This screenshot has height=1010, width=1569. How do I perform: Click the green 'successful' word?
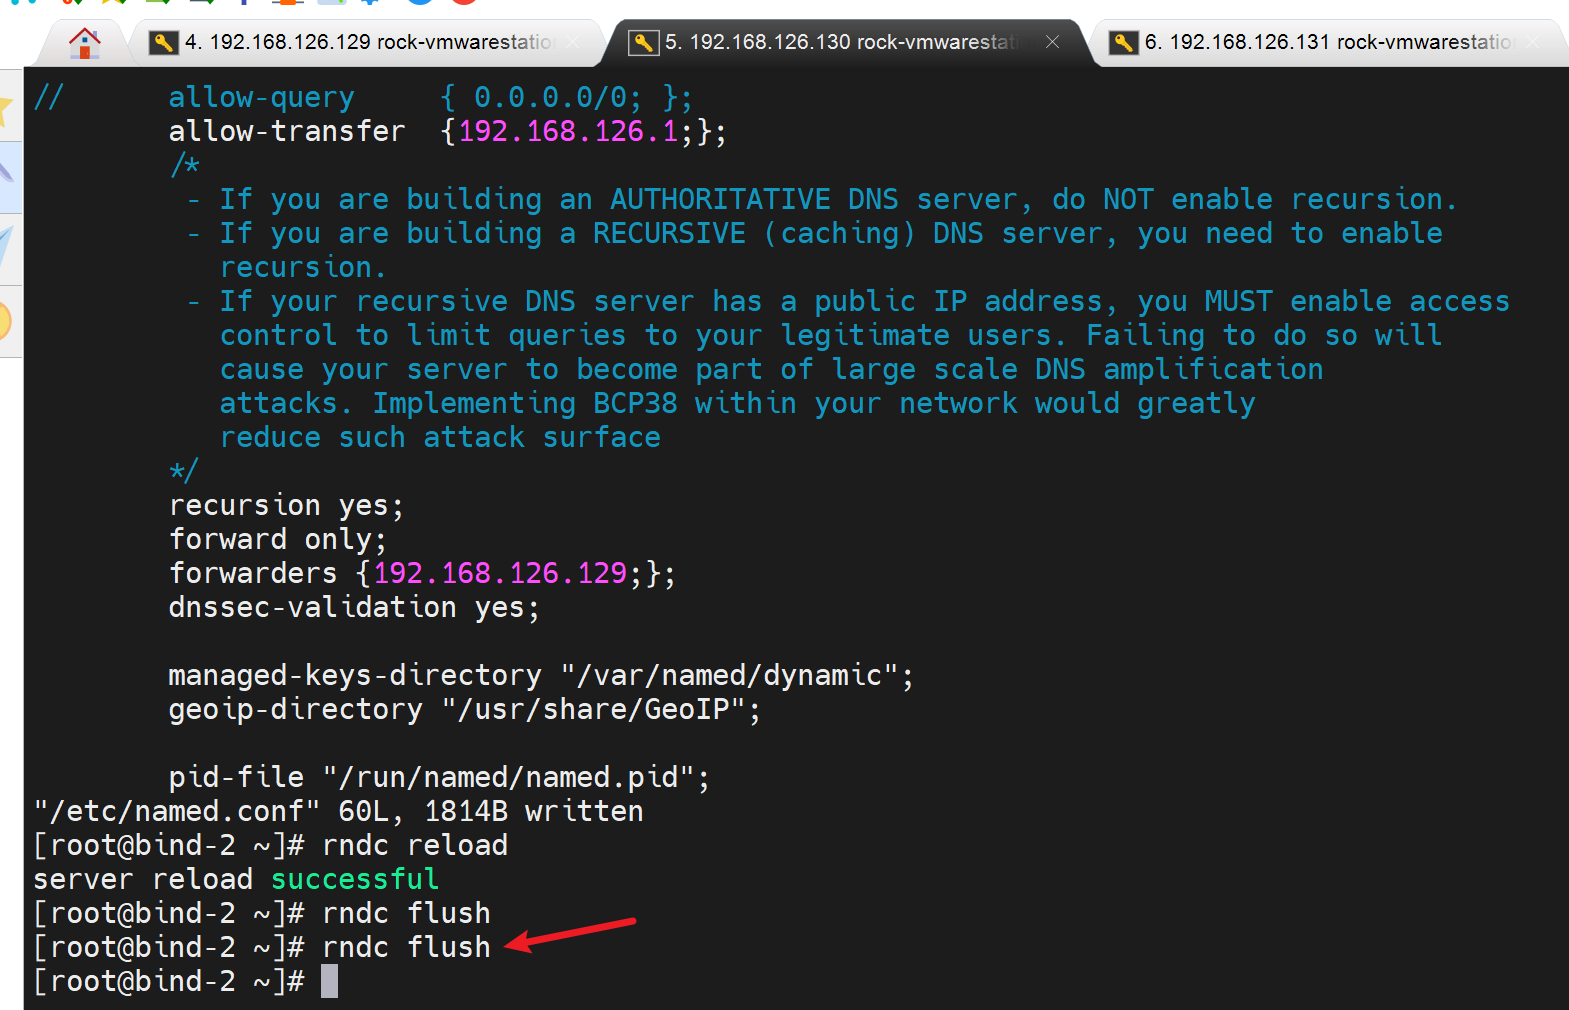pos(355,879)
